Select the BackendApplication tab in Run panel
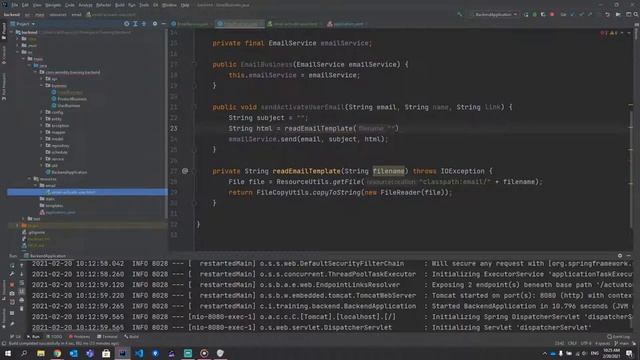Screen dimensions: 640x360 point(44,256)
